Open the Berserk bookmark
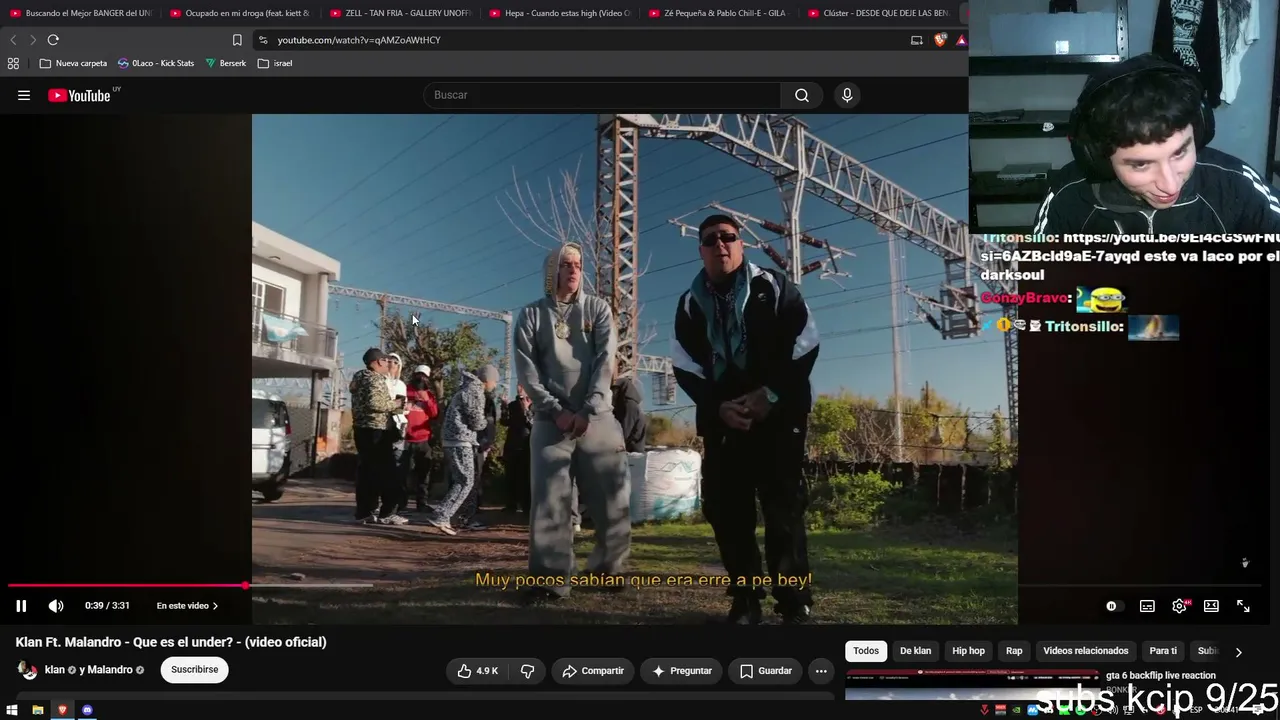The height and width of the screenshot is (720, 1280). click(x=226, y=63)
